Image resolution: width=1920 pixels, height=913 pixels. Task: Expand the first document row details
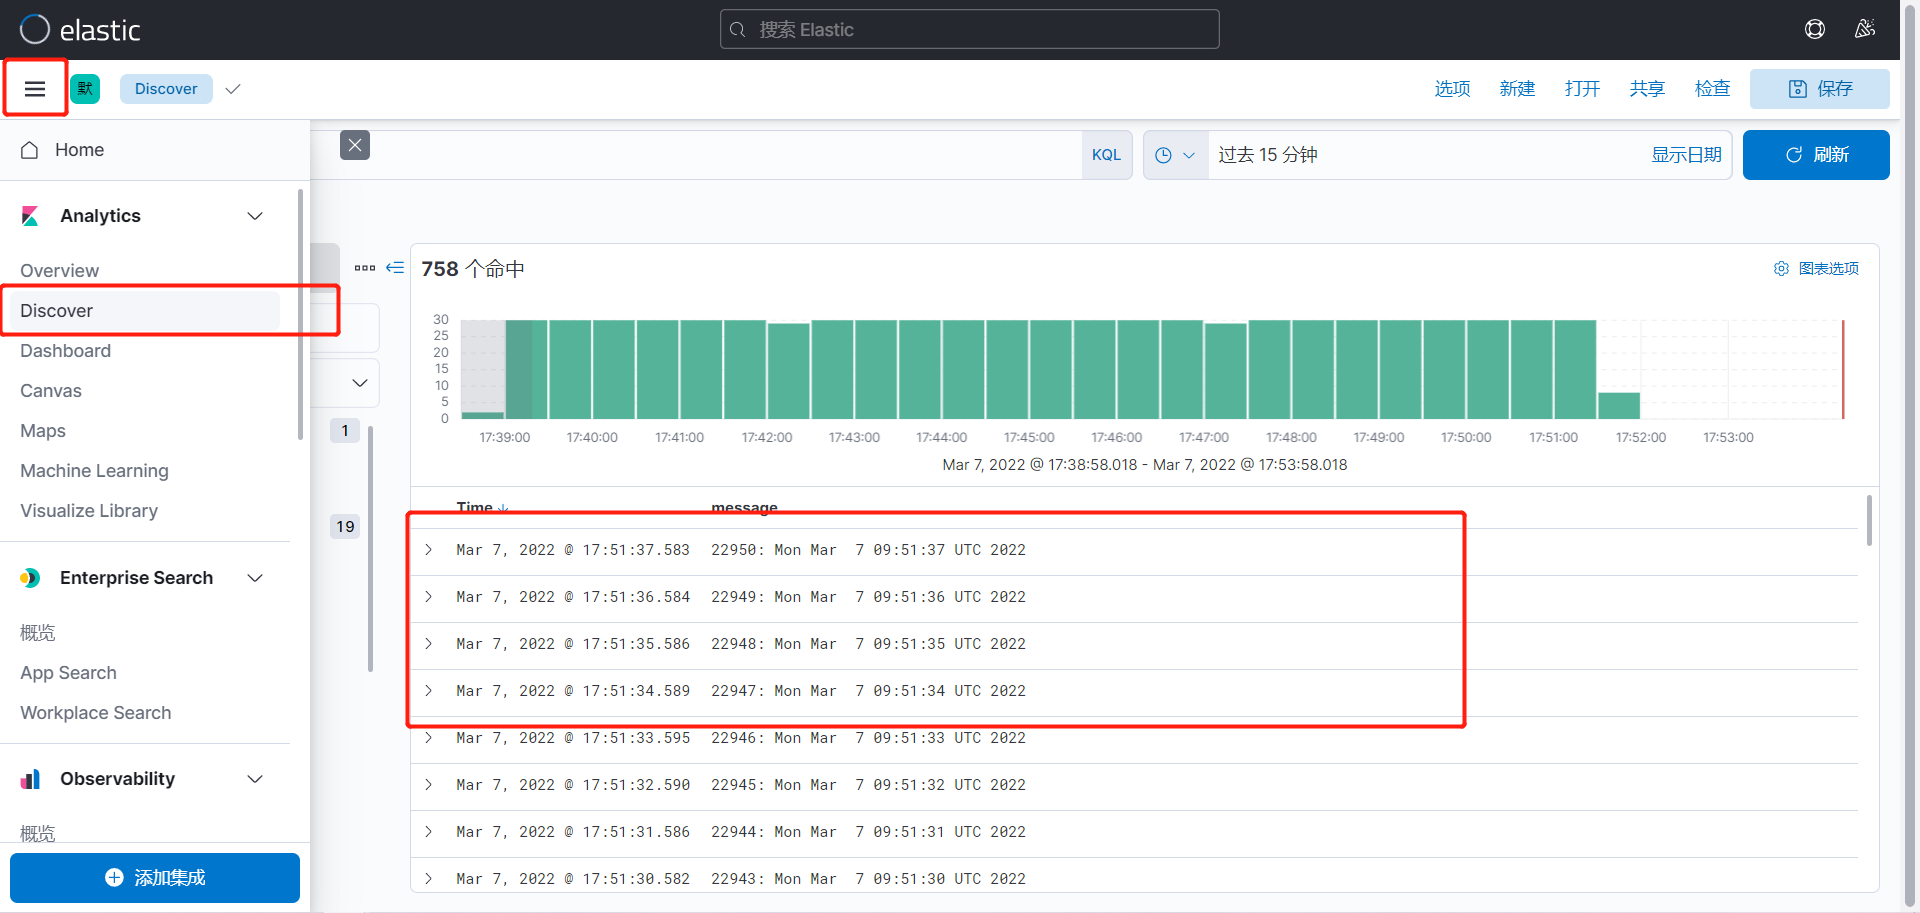[x=429, y=549]
